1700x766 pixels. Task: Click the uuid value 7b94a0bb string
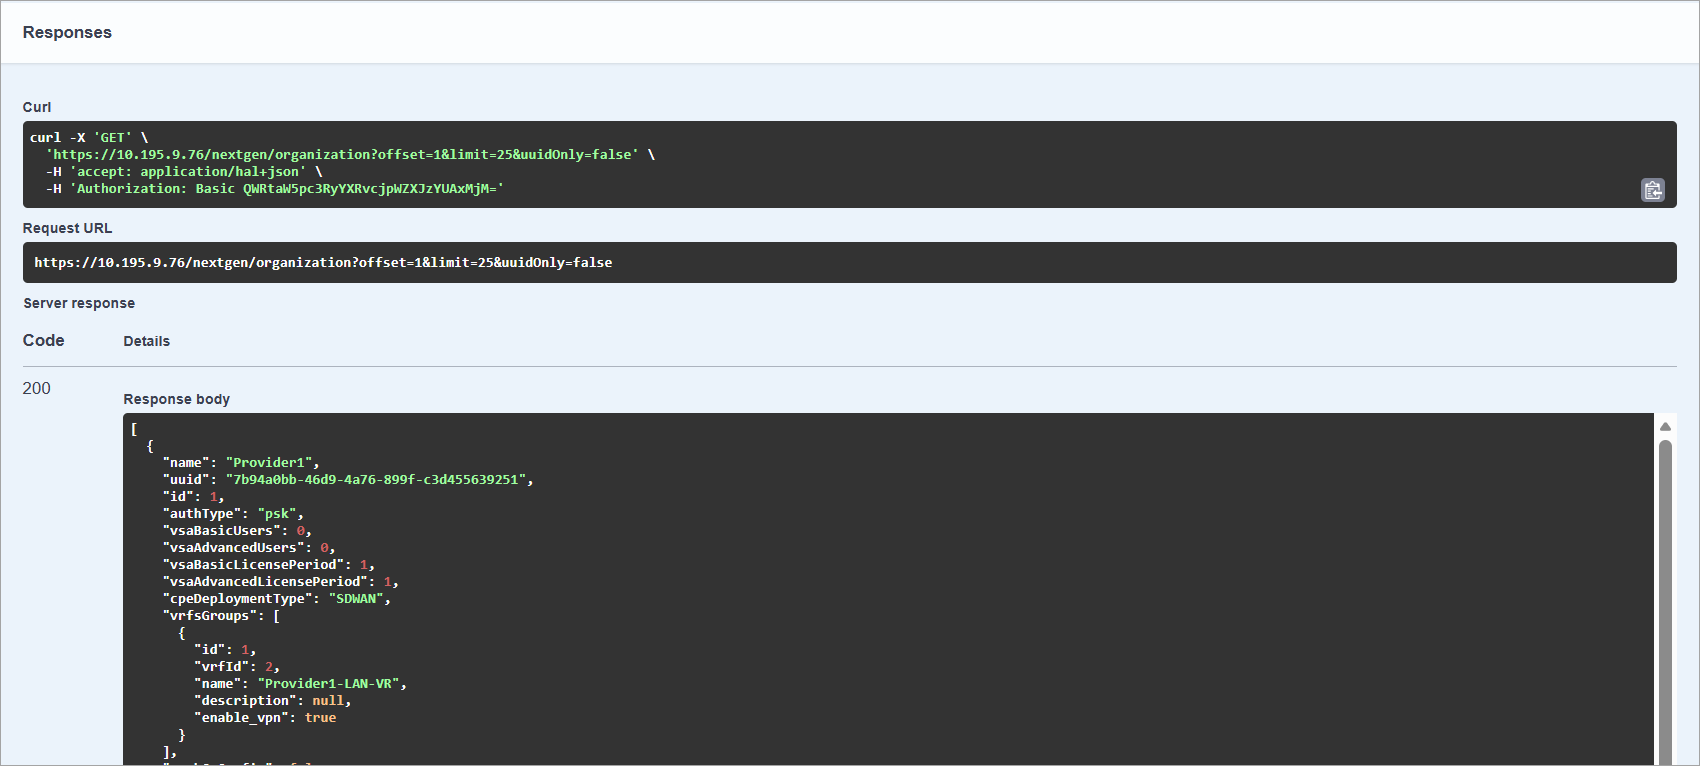click(376, 480)
